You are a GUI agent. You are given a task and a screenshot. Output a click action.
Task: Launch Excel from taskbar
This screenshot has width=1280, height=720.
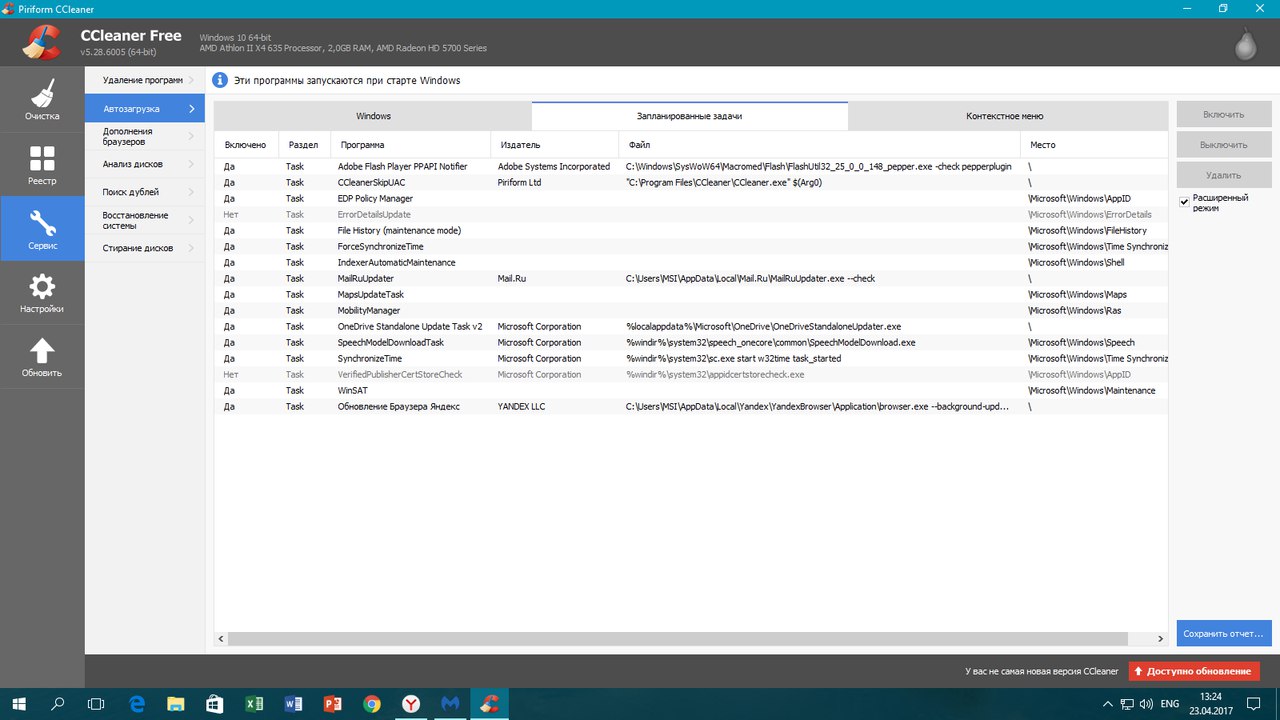pos(254,704)
